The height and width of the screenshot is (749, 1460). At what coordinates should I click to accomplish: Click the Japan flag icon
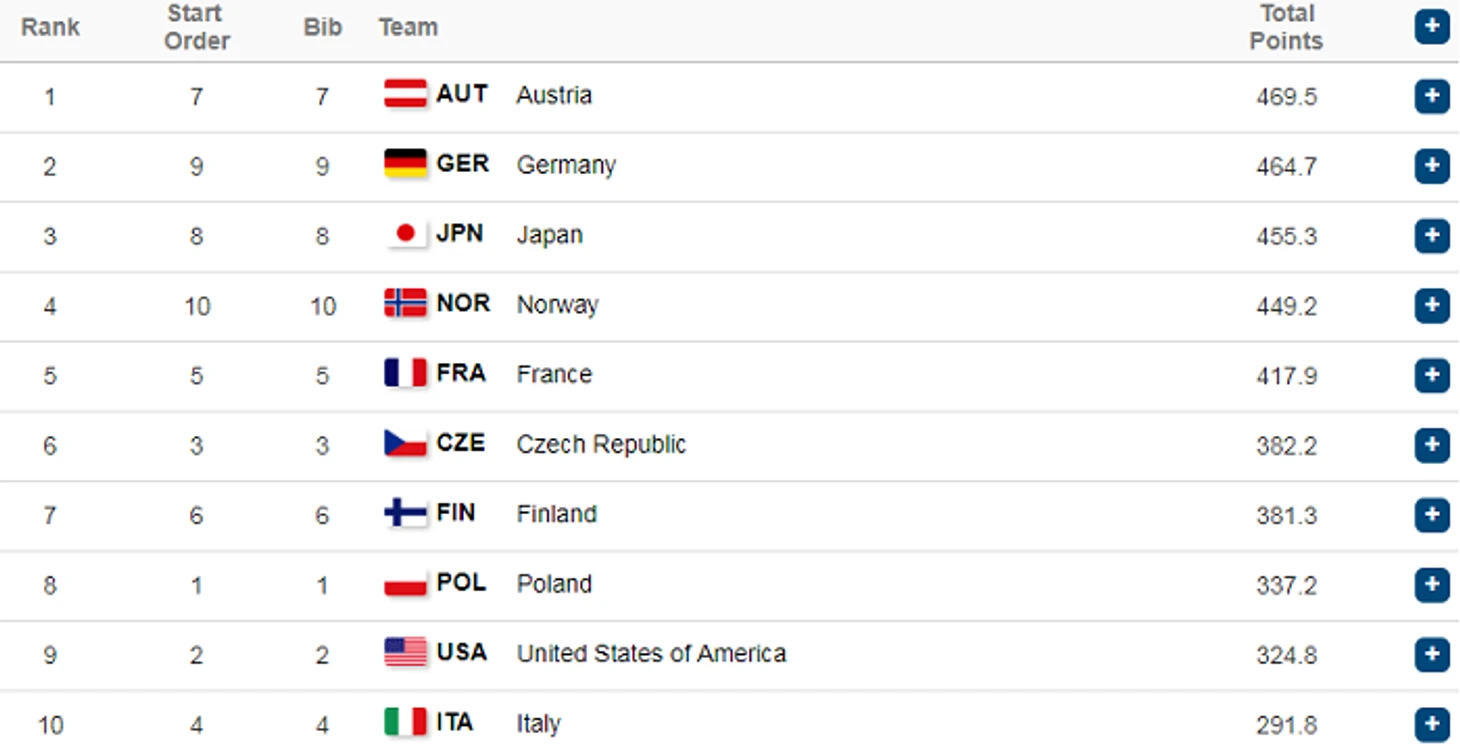coord(405,234)
